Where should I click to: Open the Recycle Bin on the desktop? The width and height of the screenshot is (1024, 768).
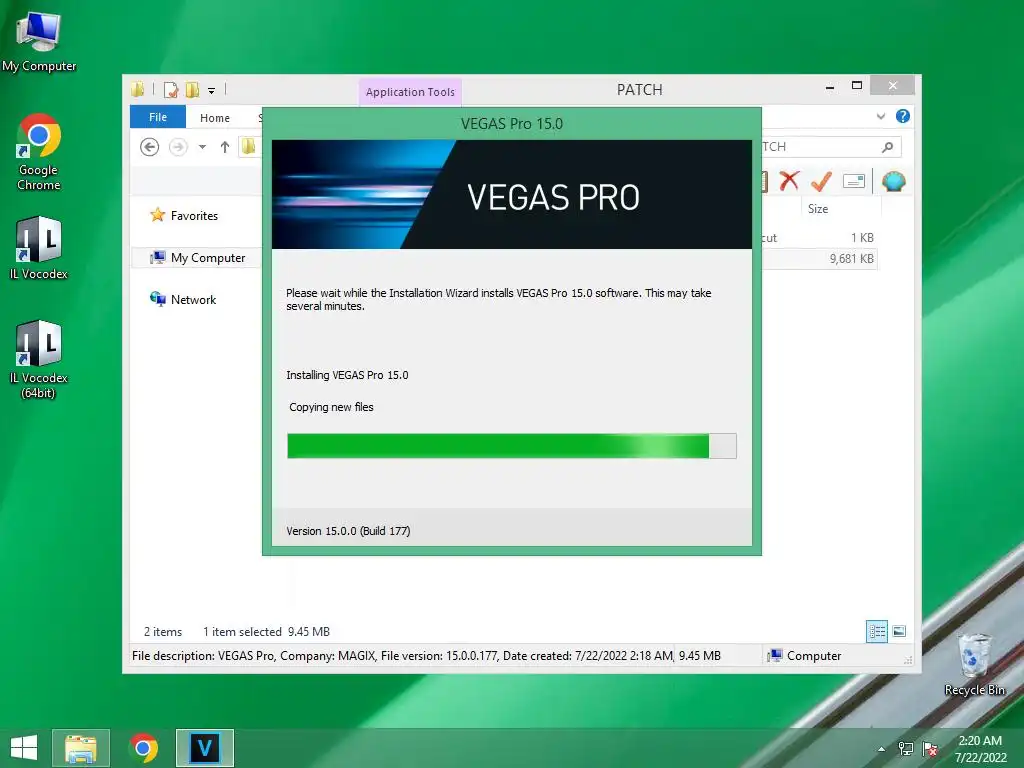(974, 664)
